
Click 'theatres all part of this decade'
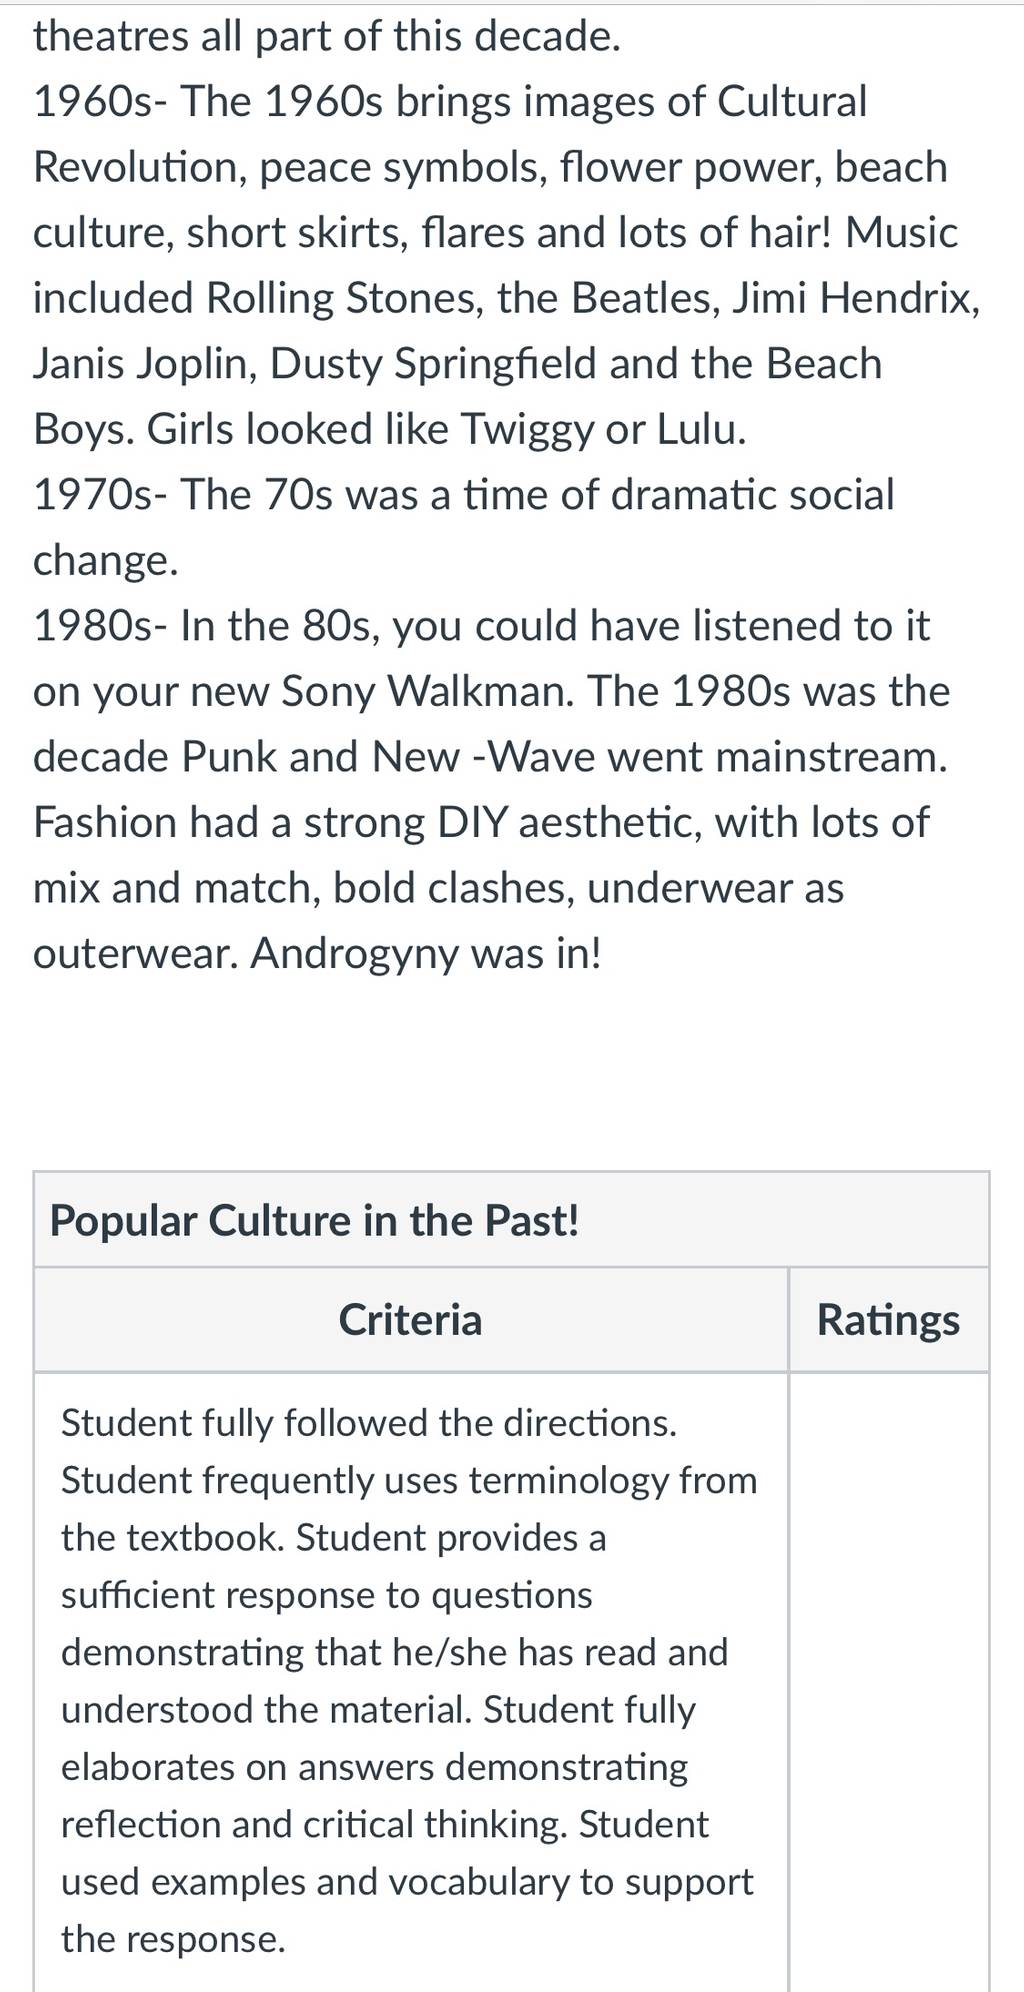[x=327, y=37]
